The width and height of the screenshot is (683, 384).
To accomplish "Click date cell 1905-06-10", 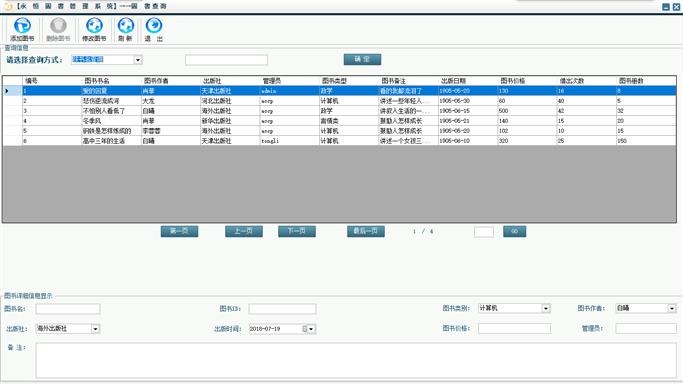I will point(467,141).
